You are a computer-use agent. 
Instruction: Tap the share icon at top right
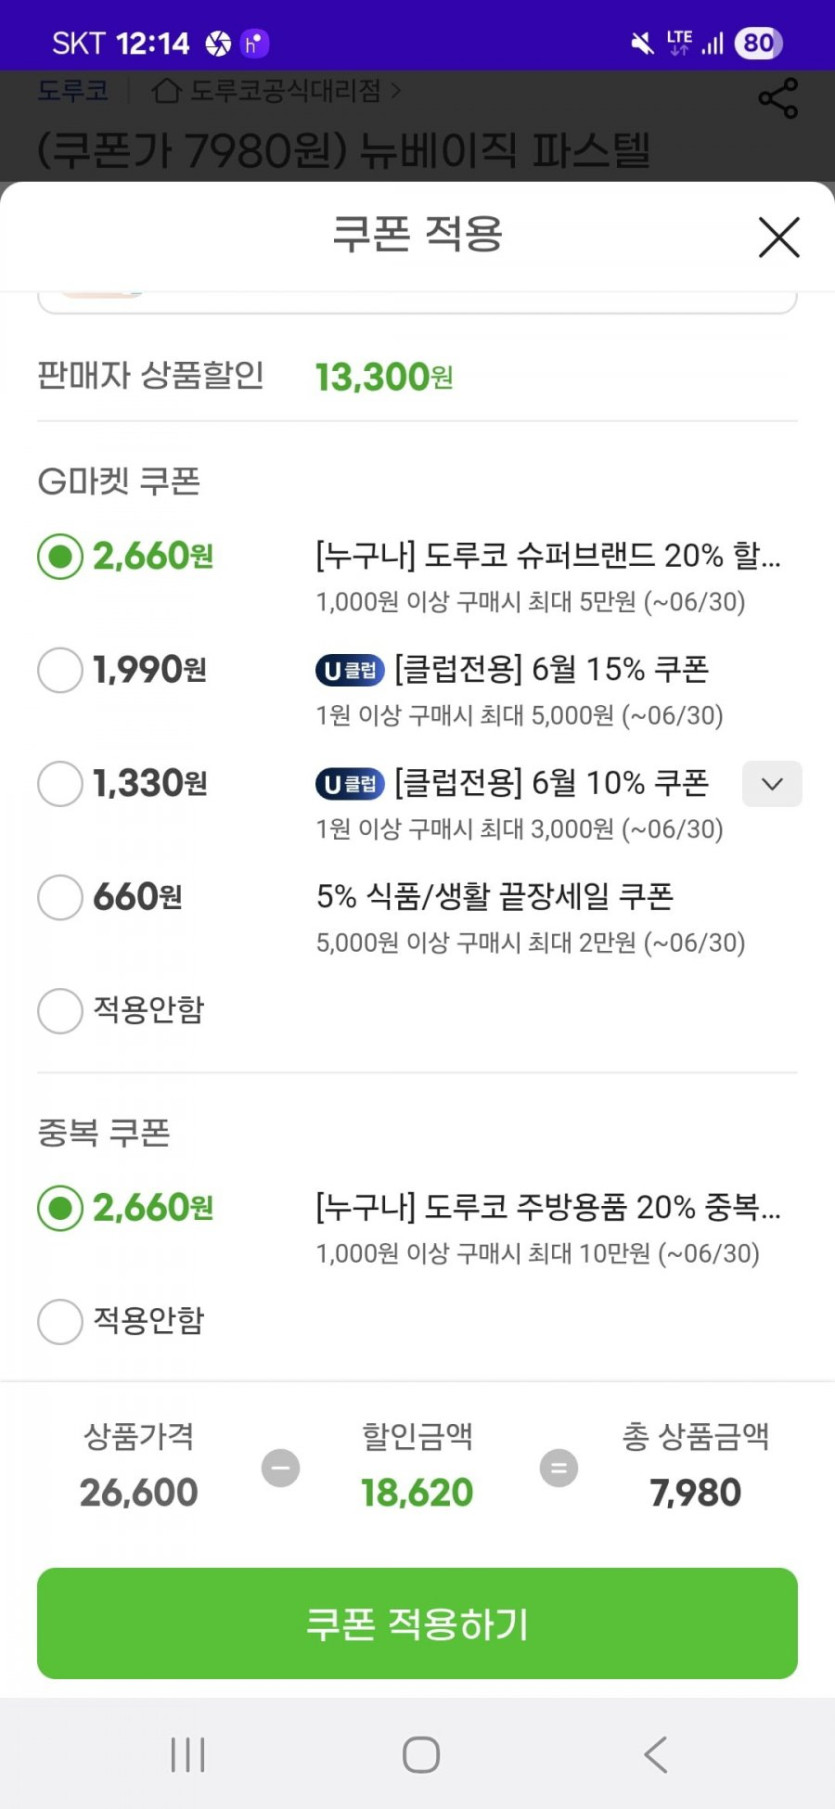[778, 98]
